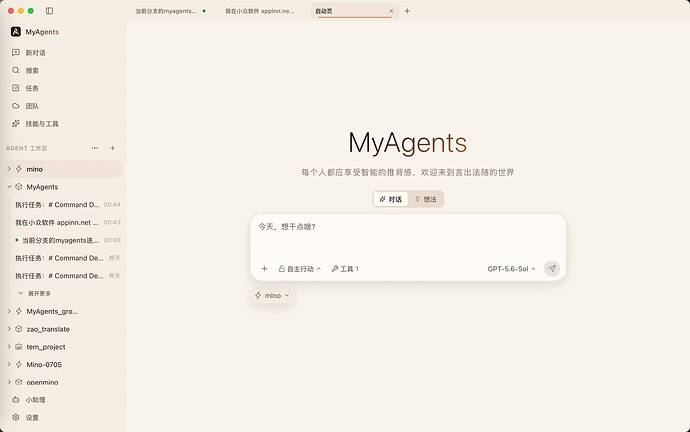This screenshot has width=690, height=432.
Task: Select the zao_translate workspace label
Action: pyautogui.click(x=48, y=329)
